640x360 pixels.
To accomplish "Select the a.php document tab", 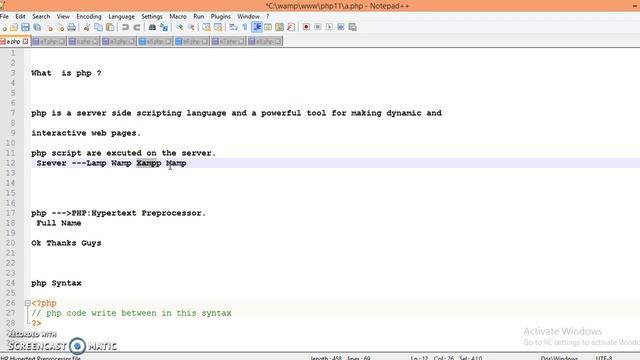I will coord(13,41).
